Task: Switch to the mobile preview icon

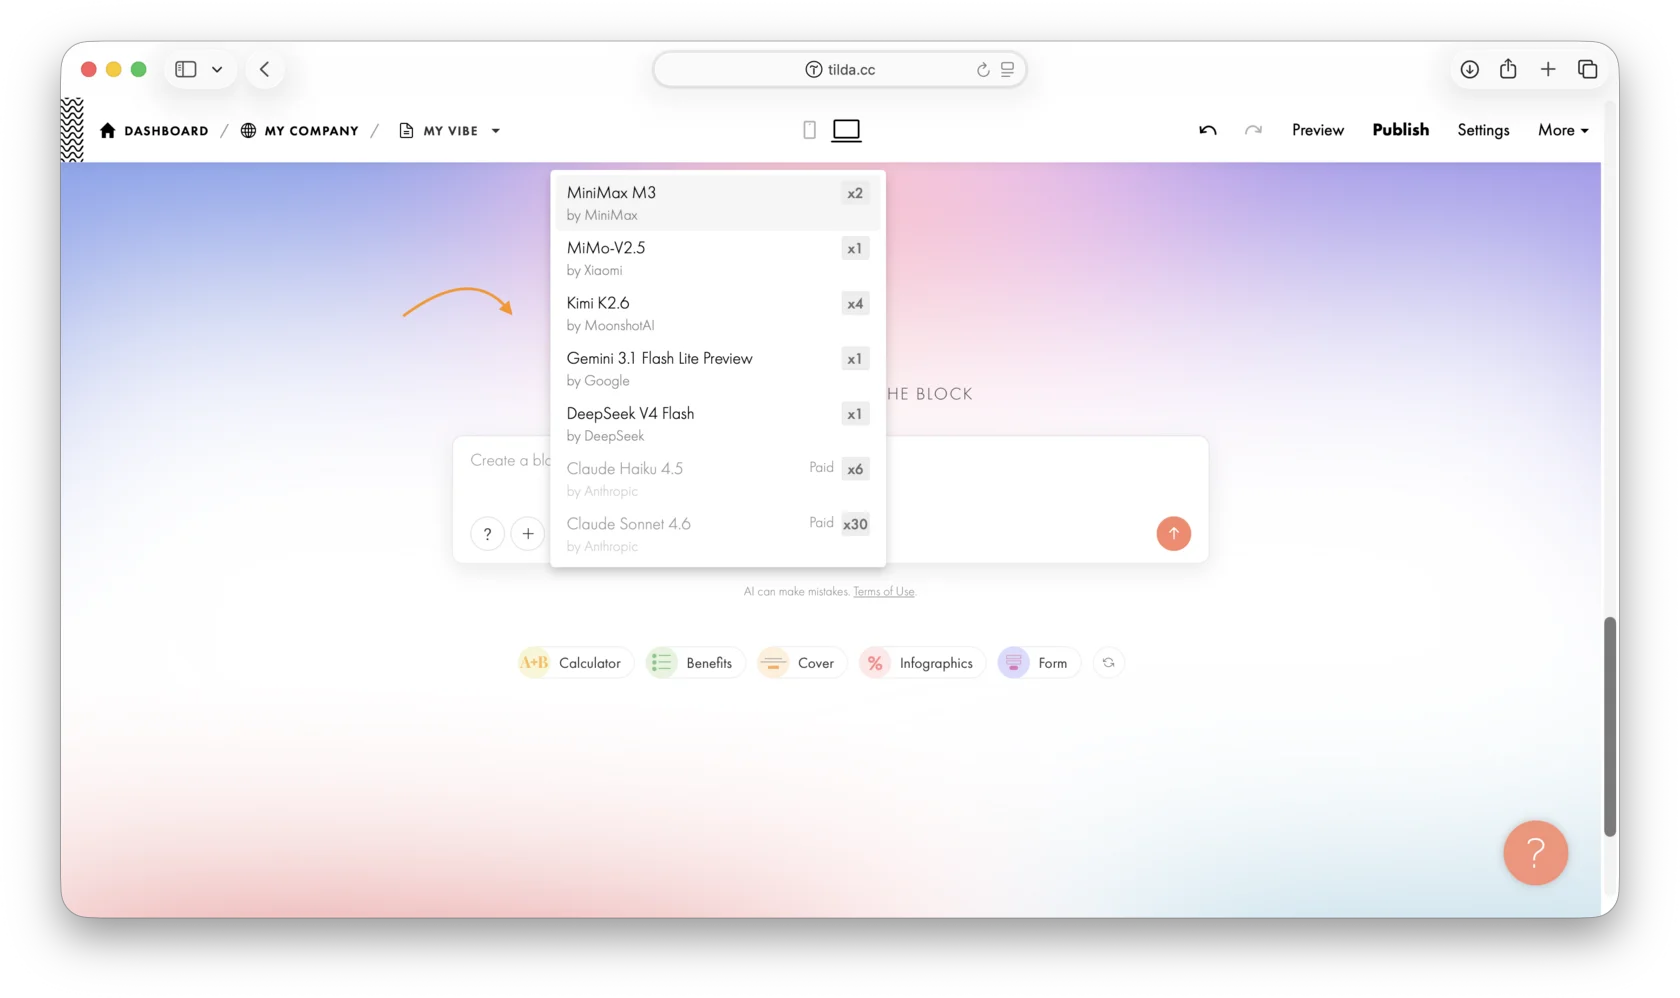Action: [809, 130]
